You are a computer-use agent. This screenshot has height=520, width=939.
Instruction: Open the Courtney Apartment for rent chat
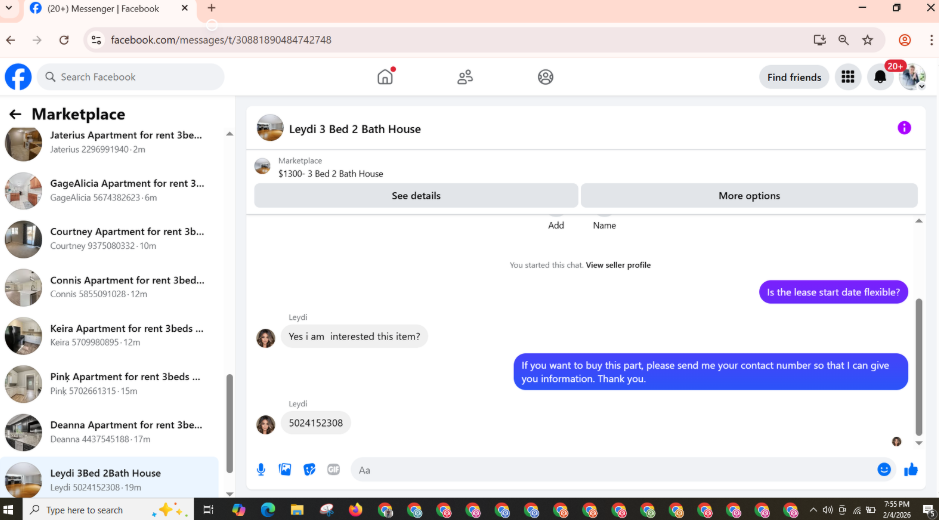click(x=110, y=239)
